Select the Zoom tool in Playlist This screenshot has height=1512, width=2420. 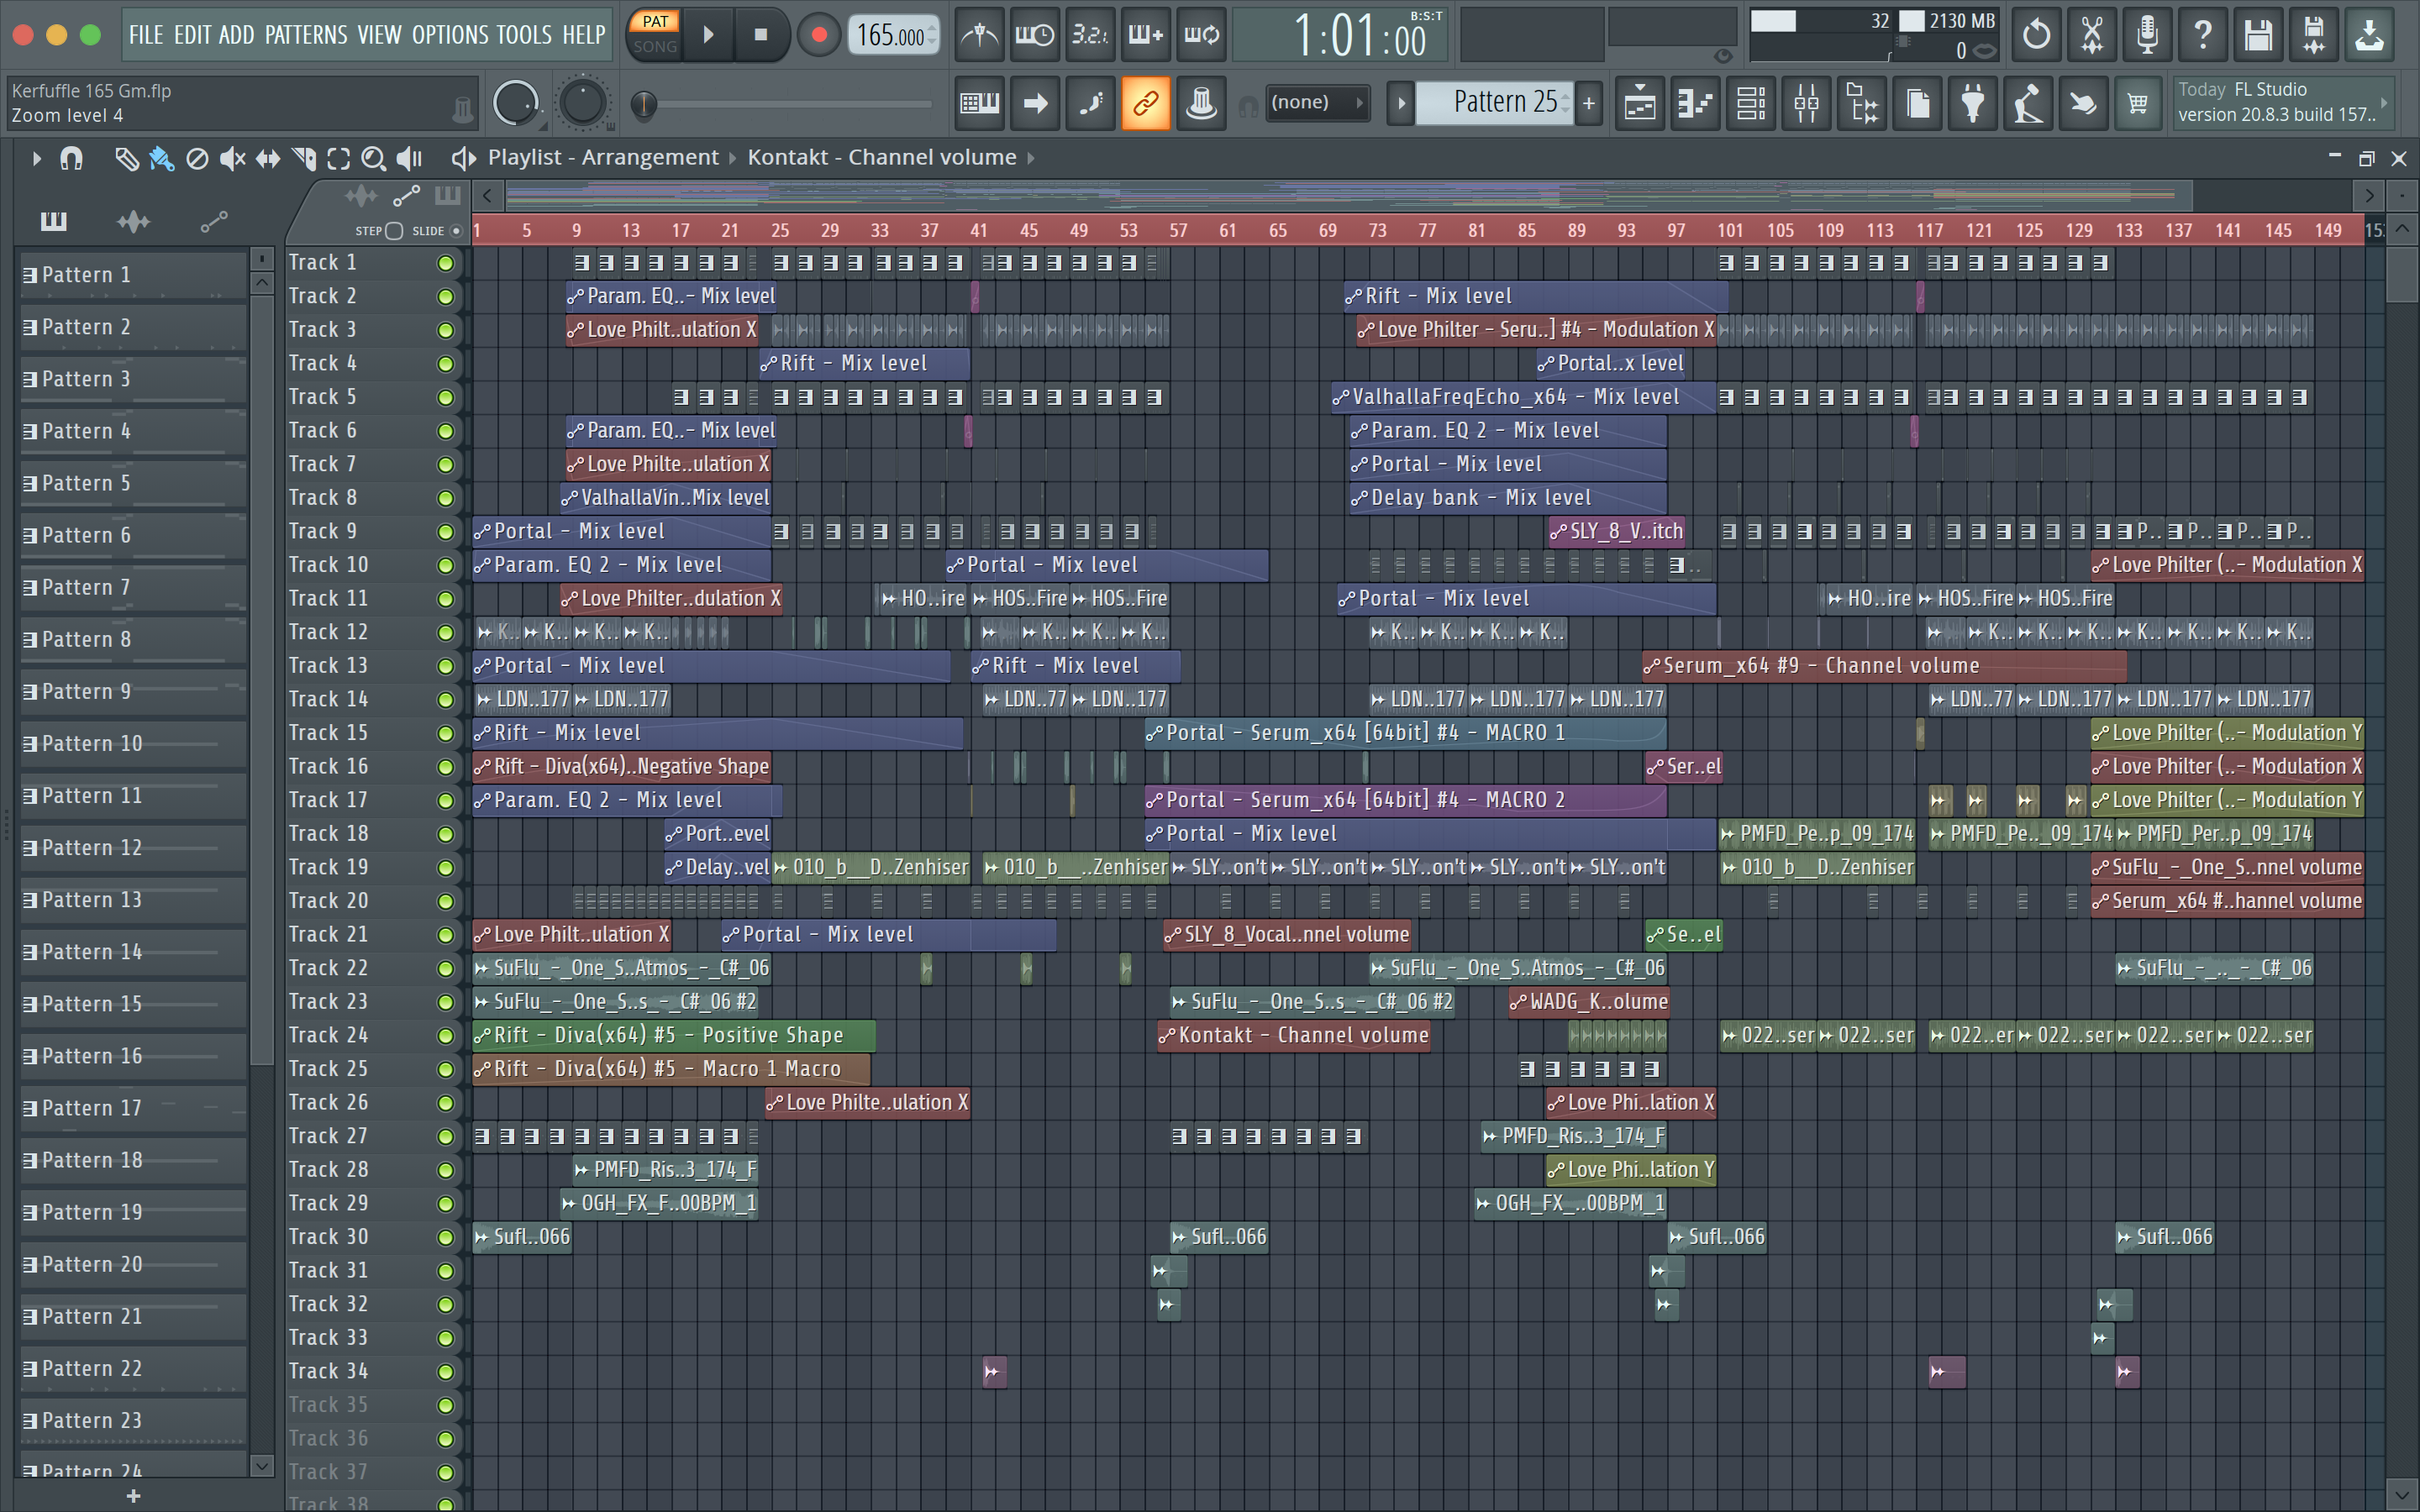(x=373, y=158)
